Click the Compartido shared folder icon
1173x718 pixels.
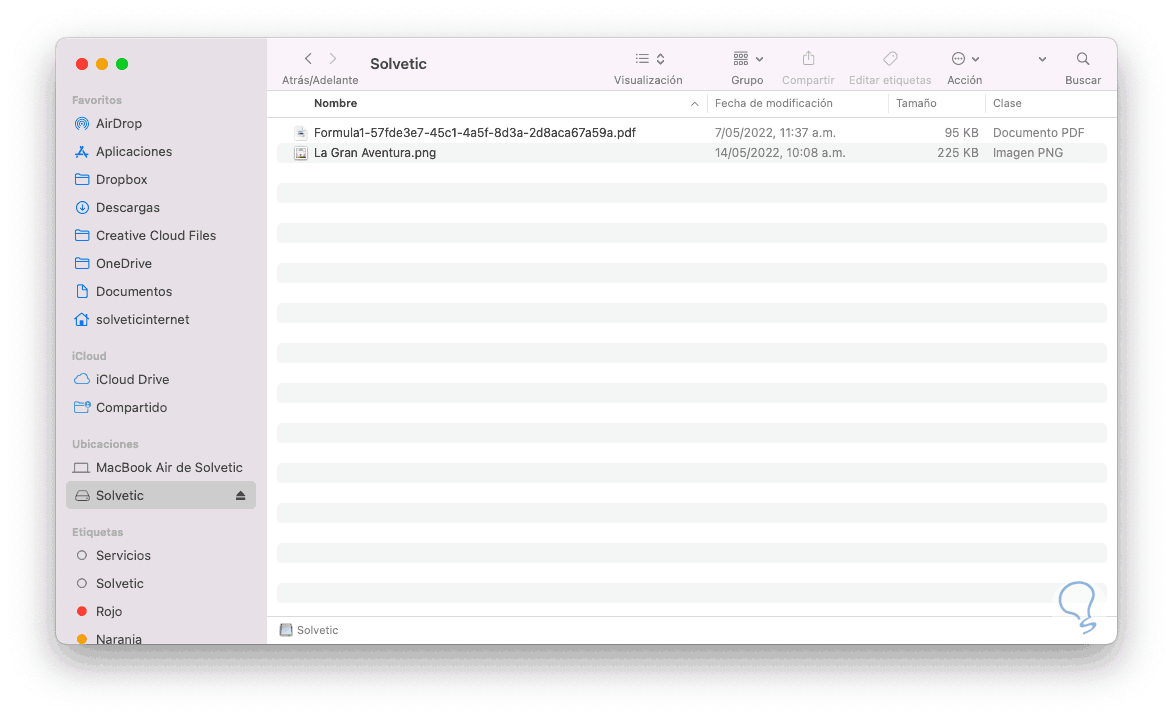coord(82,408)
